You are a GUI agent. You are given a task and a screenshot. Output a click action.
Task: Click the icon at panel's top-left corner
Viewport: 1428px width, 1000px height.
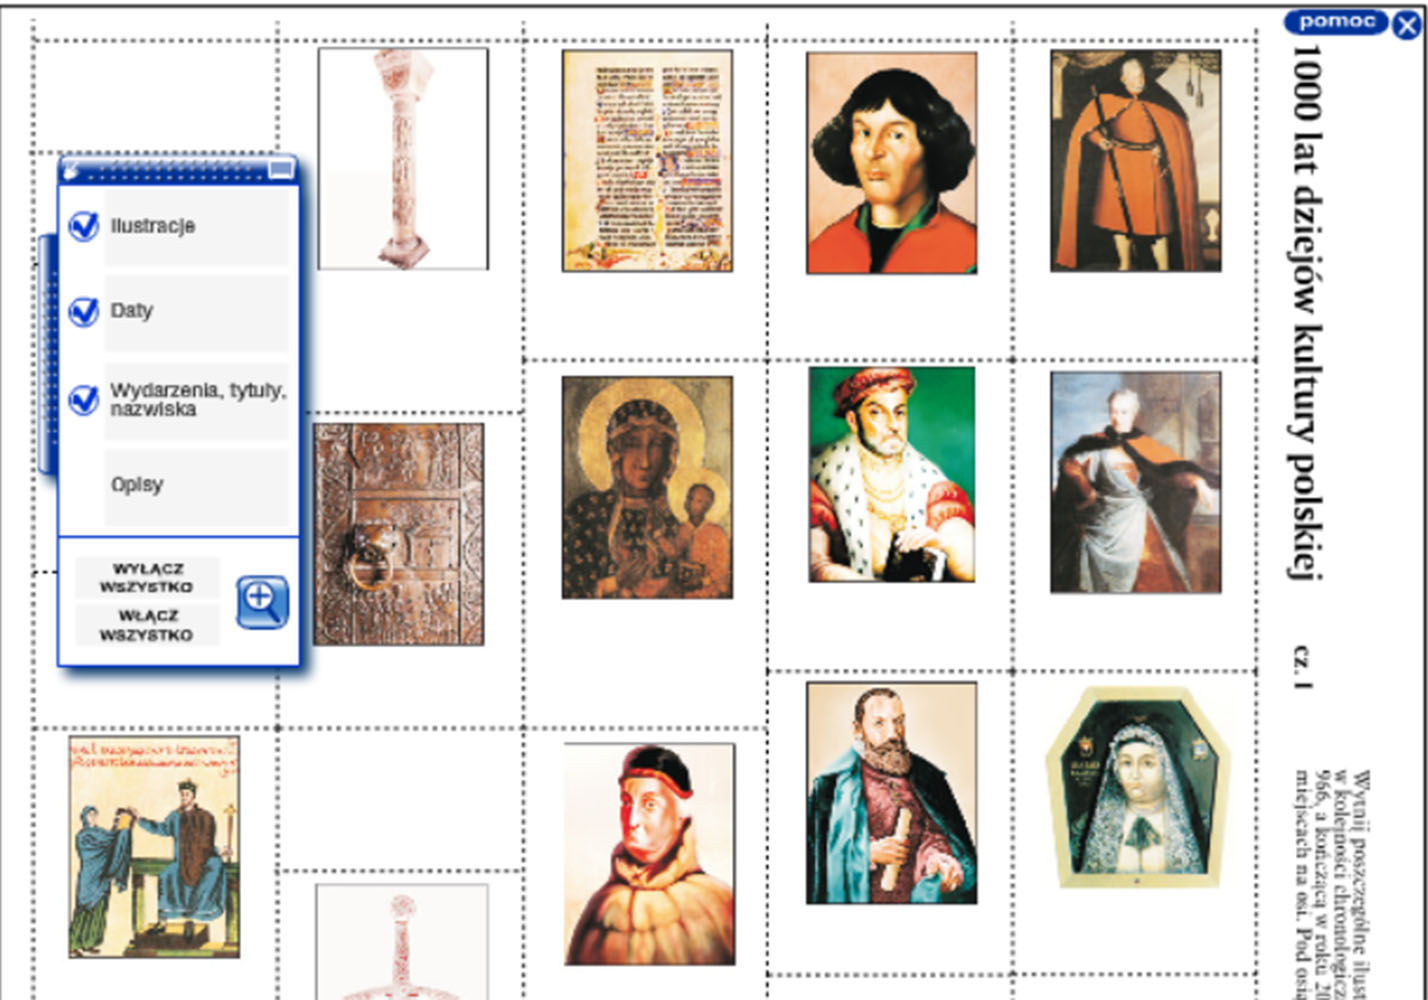coord(71,171)
